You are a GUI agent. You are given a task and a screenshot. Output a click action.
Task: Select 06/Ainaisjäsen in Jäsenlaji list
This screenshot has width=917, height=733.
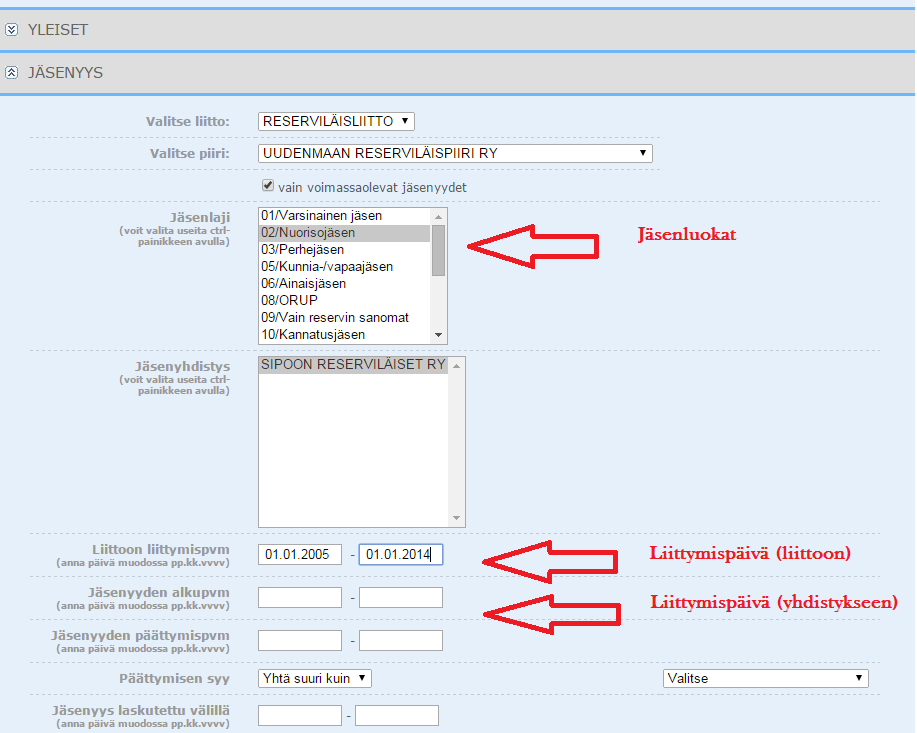(x=344, y=284)
